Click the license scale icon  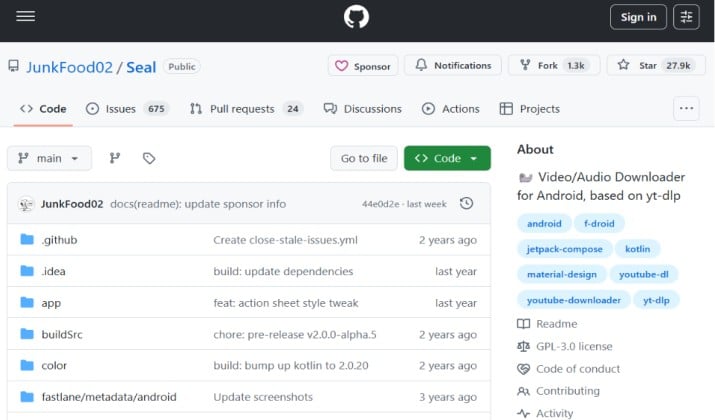(x=523, y=347)
